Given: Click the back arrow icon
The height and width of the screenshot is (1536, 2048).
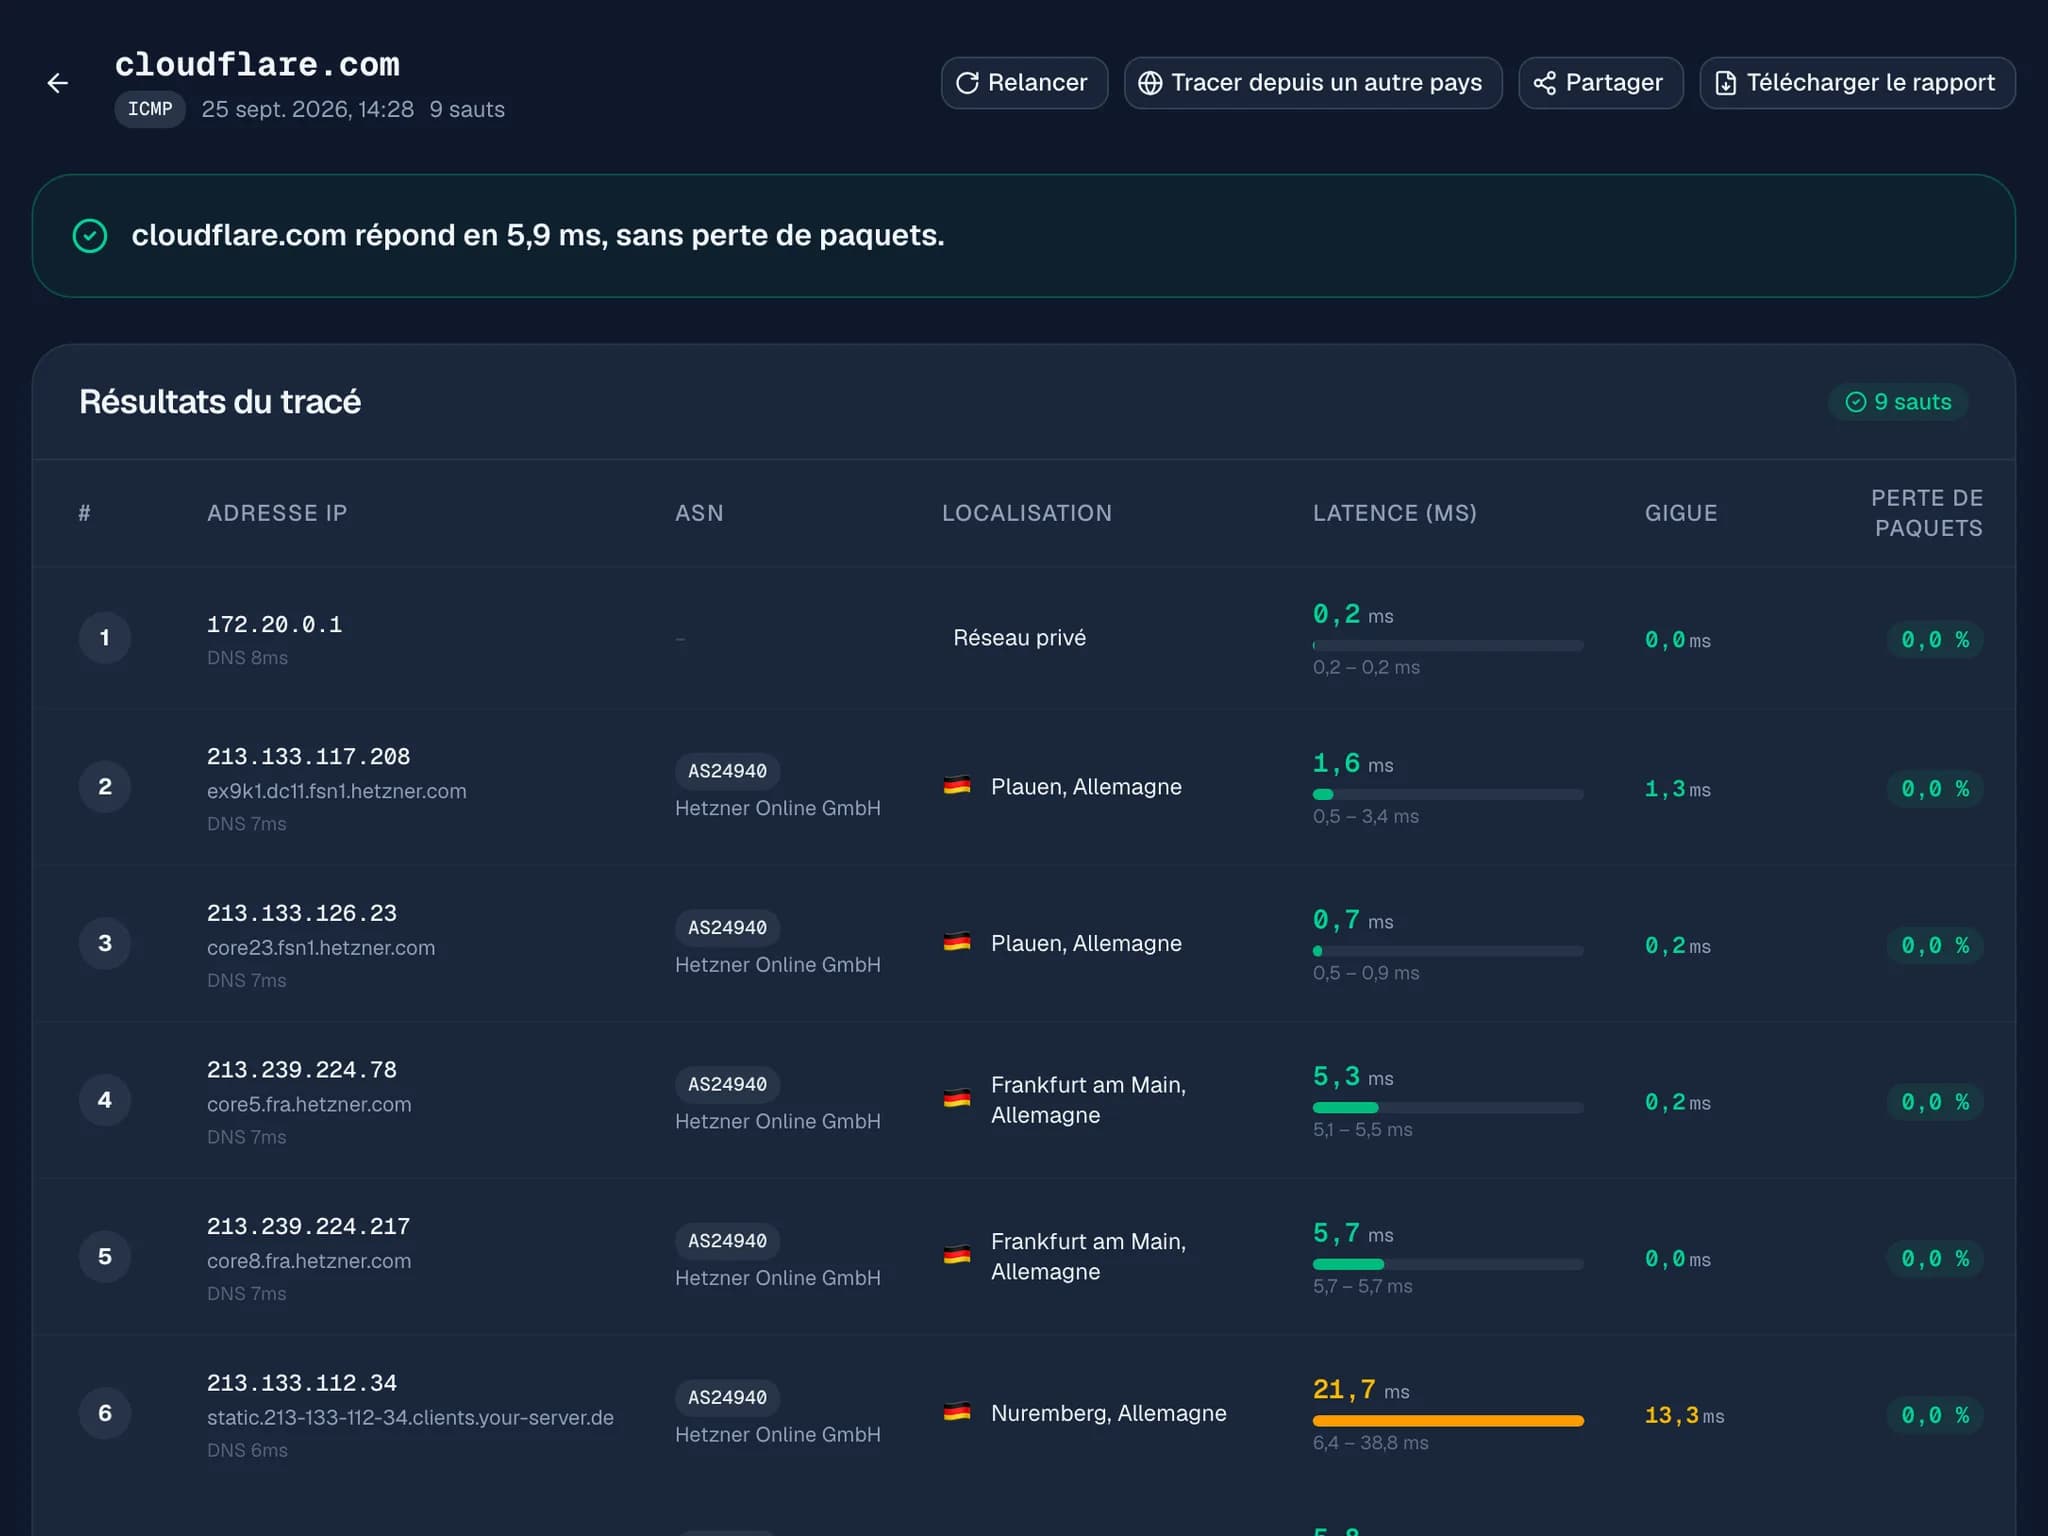Looking at the screenshot, I should 58,83.
